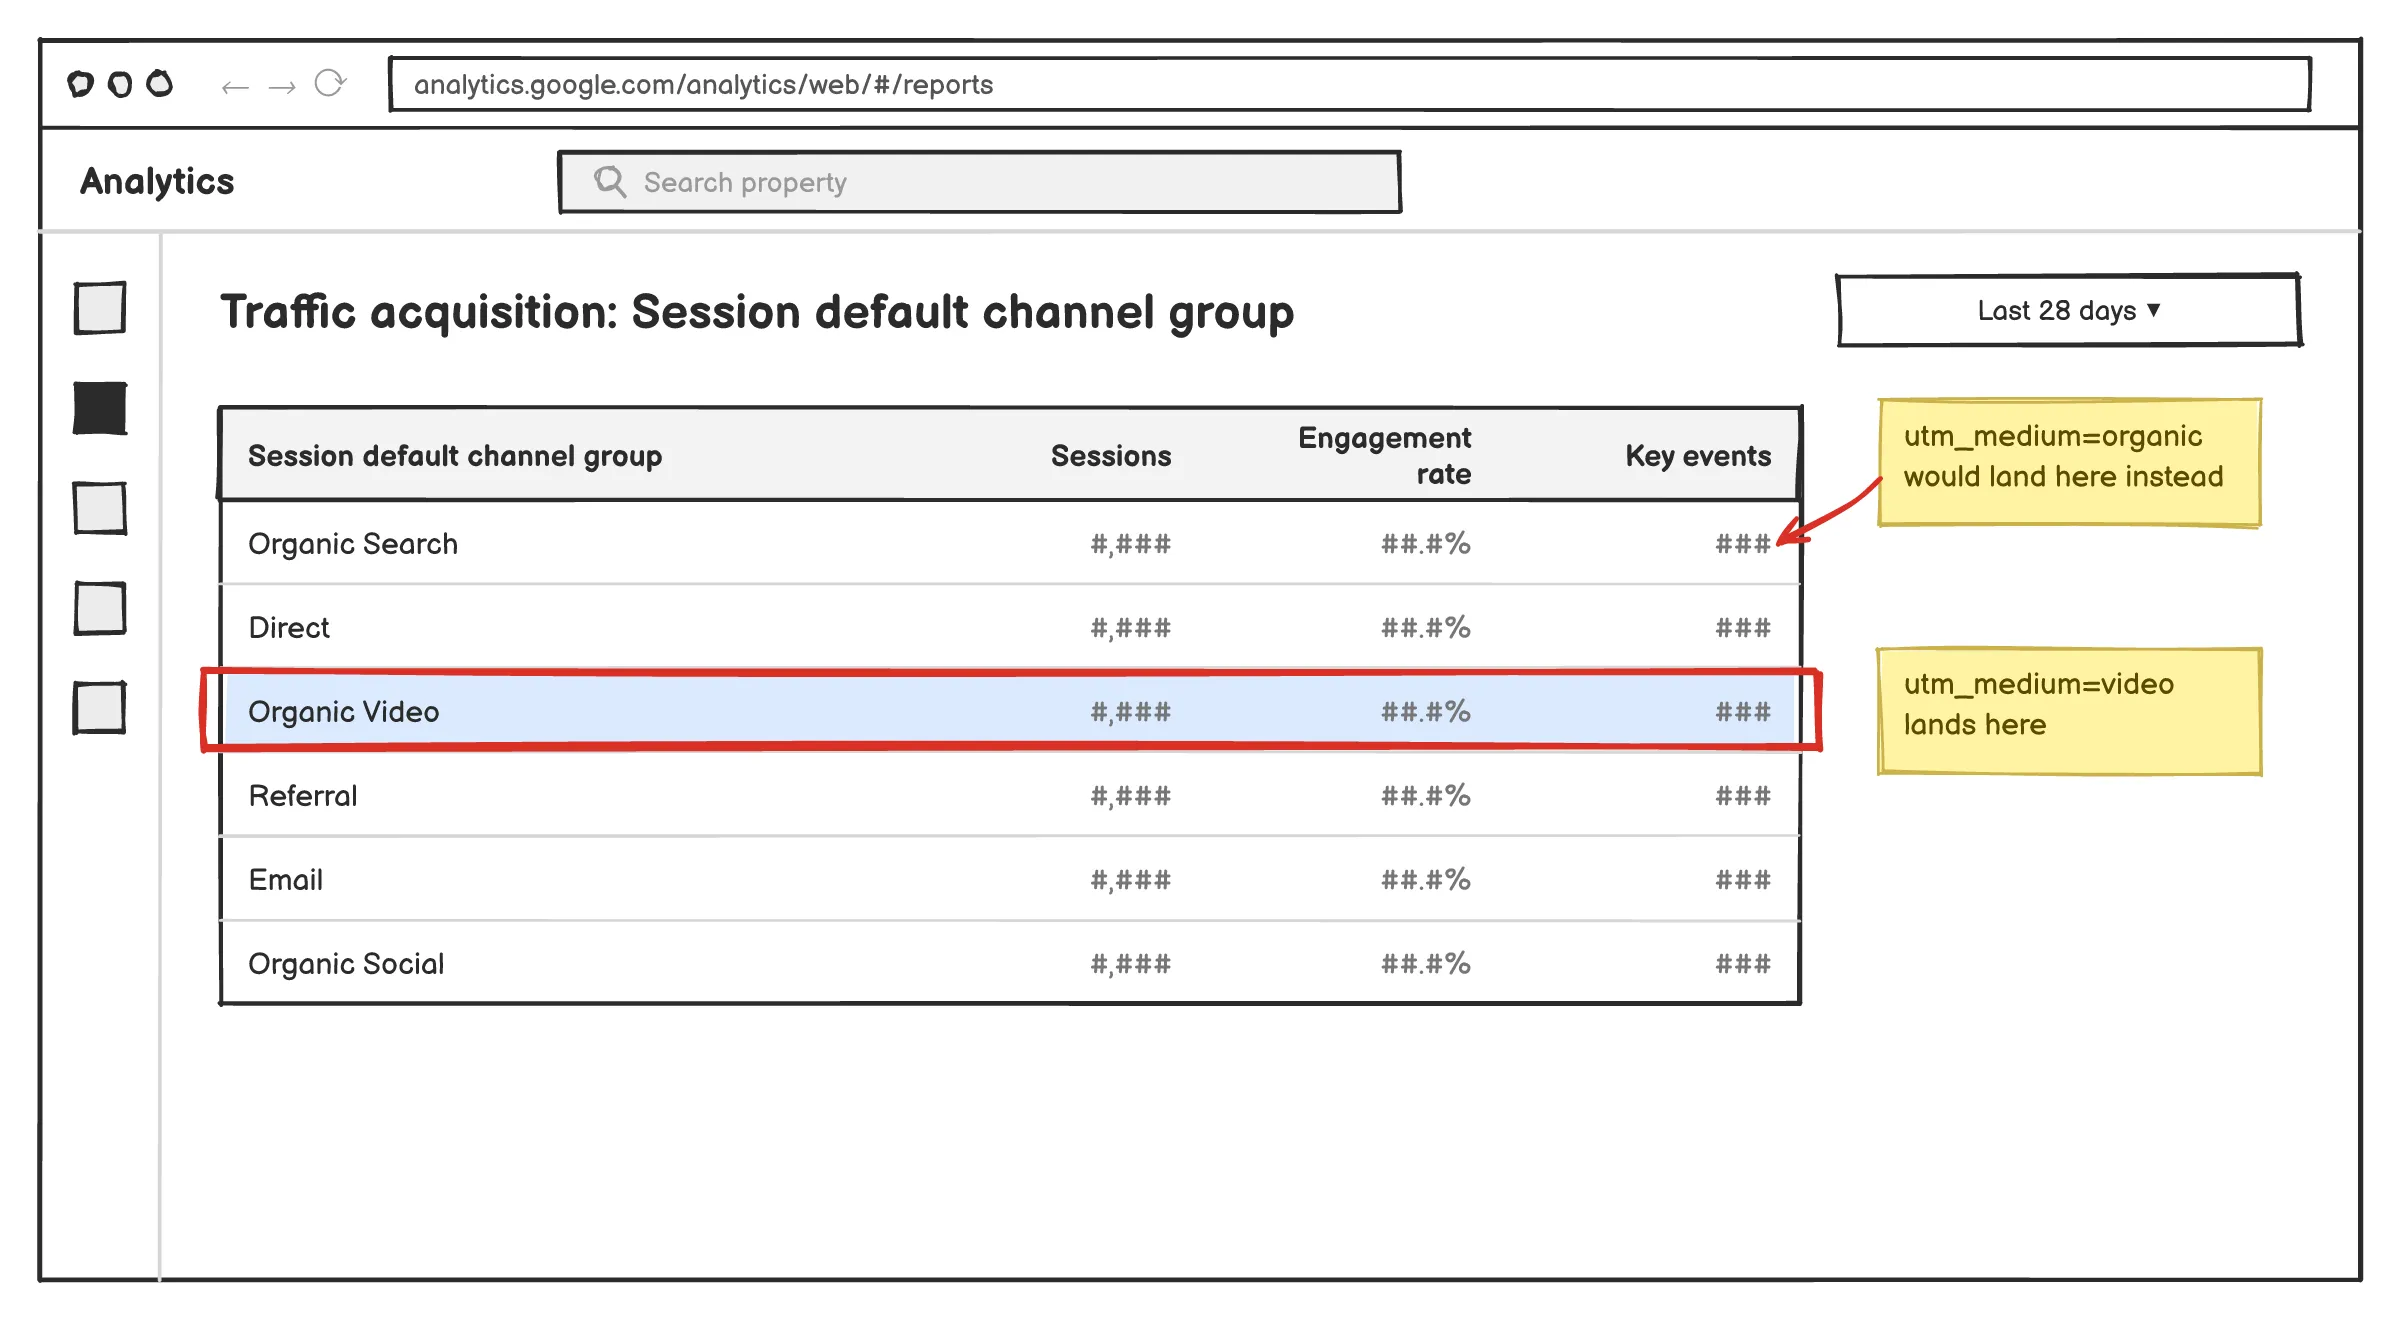Click the Sessions value for Referral

point(1131,796)
